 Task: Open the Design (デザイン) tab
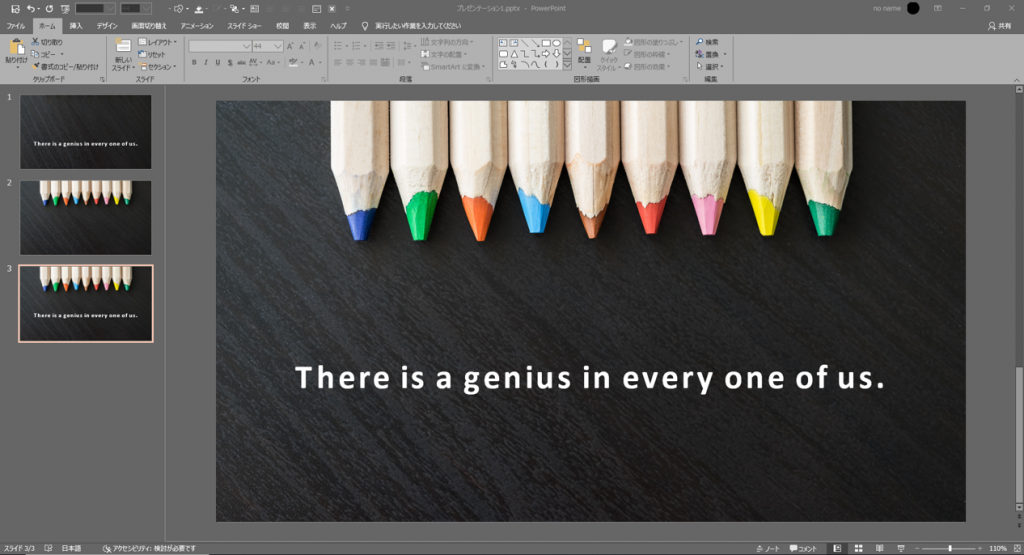(x=107, y=26)
